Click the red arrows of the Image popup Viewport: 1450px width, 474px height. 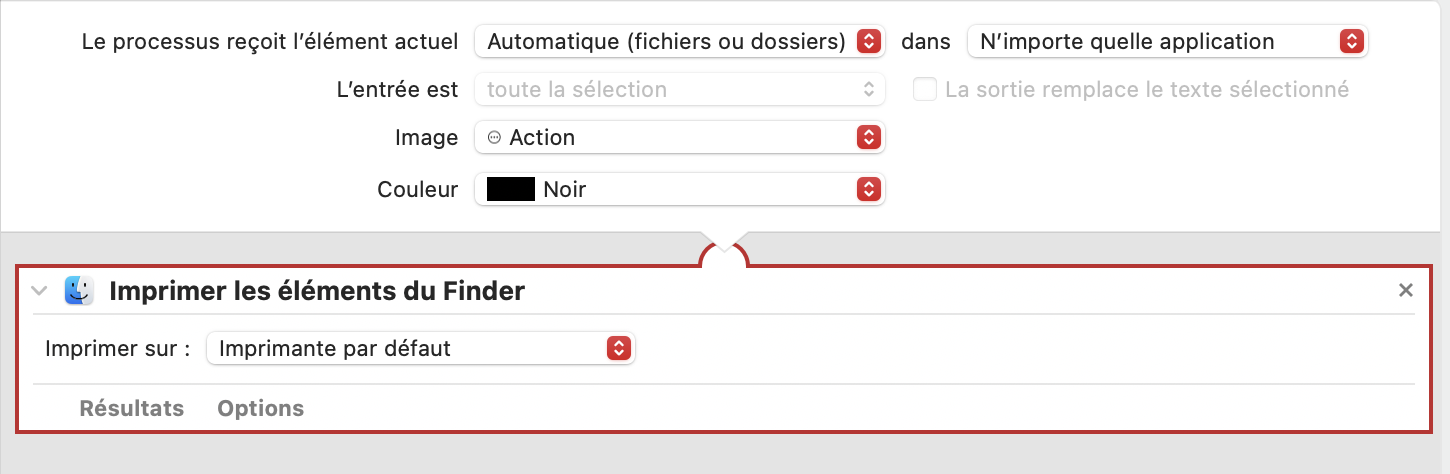pyautogui.click(x=869, y=138)
